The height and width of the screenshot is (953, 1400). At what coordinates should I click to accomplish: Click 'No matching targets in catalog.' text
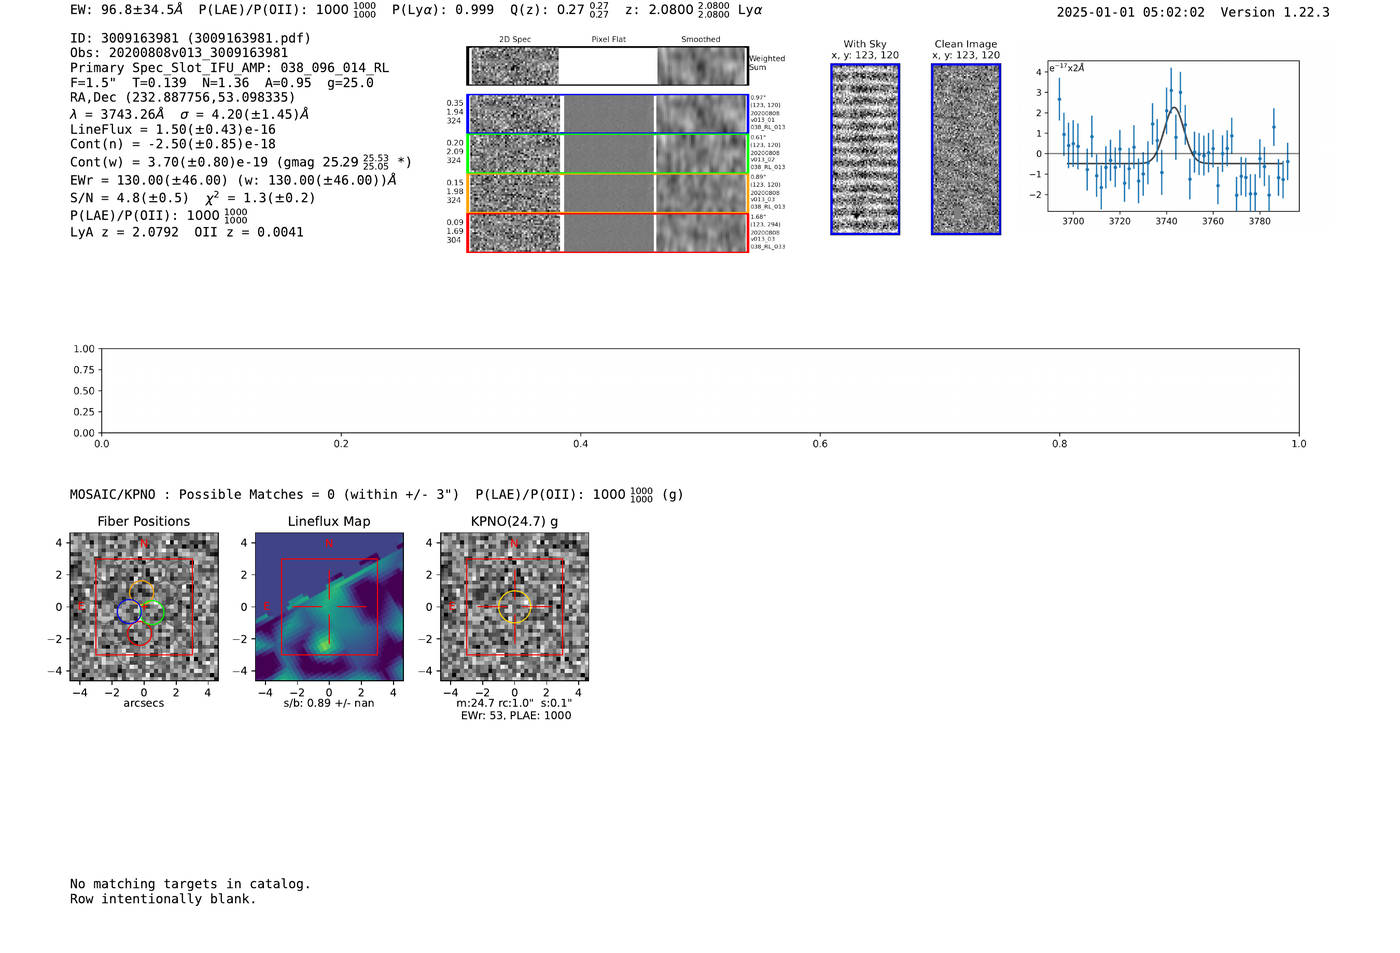click(190, 884)
